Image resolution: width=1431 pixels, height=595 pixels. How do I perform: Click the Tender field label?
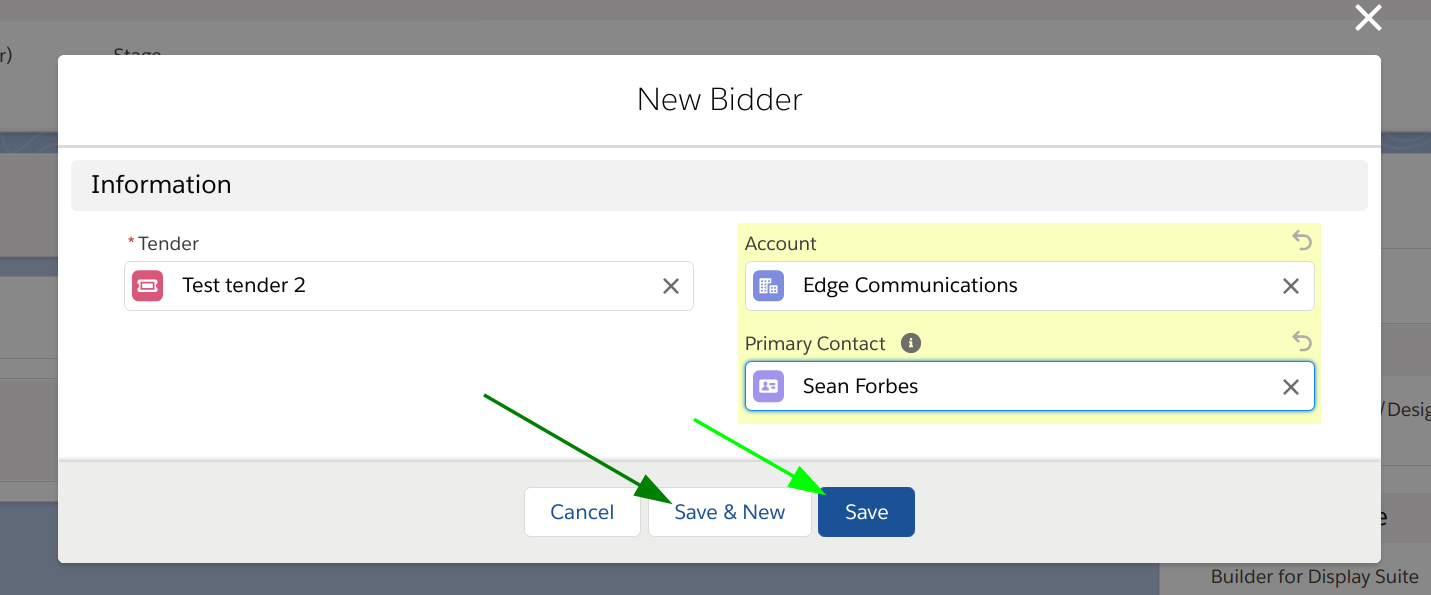168,243
